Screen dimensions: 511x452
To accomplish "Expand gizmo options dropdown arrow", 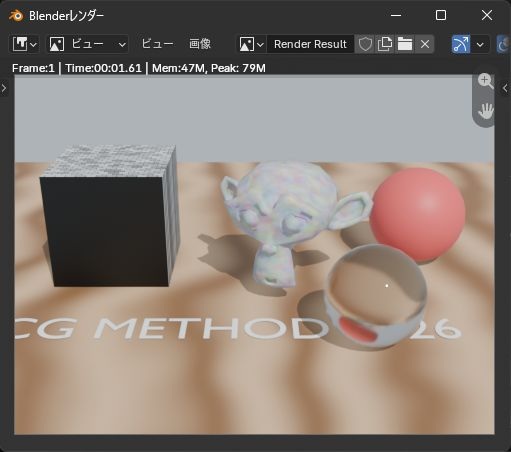I will [480, 44].
